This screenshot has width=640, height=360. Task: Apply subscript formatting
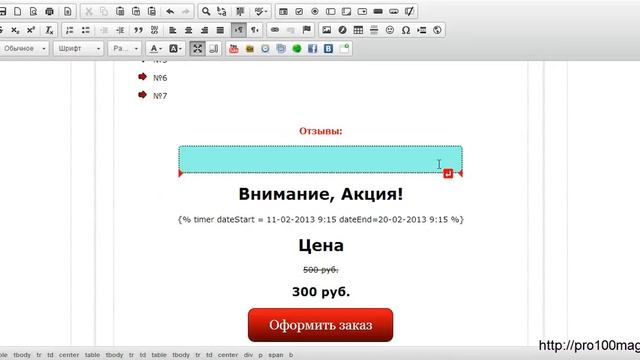click(x=15, y=30)
